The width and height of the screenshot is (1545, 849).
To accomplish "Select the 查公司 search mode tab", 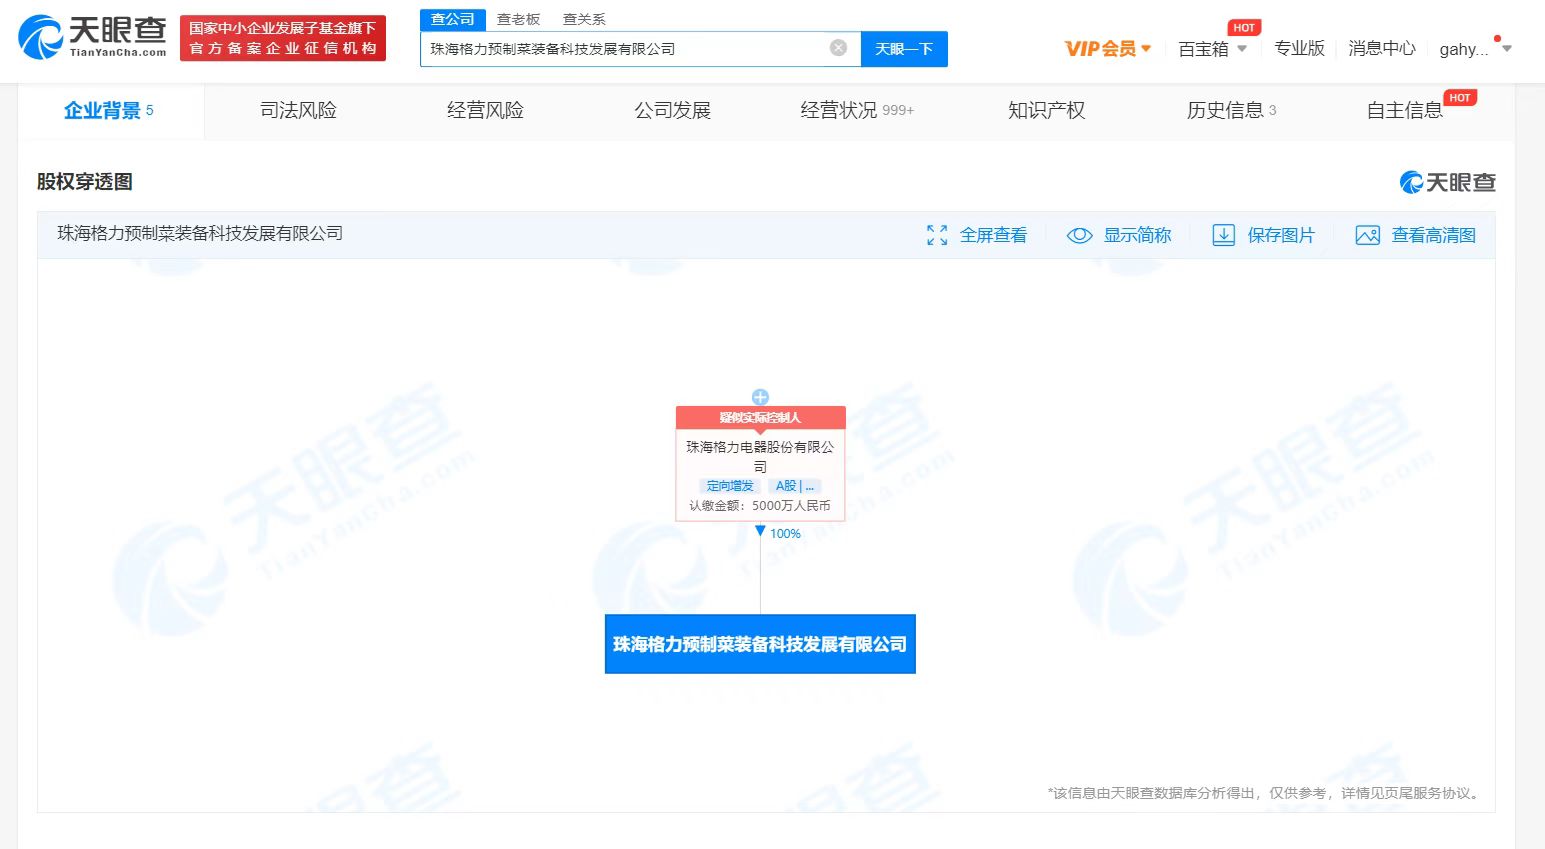I will click(452, 19).
